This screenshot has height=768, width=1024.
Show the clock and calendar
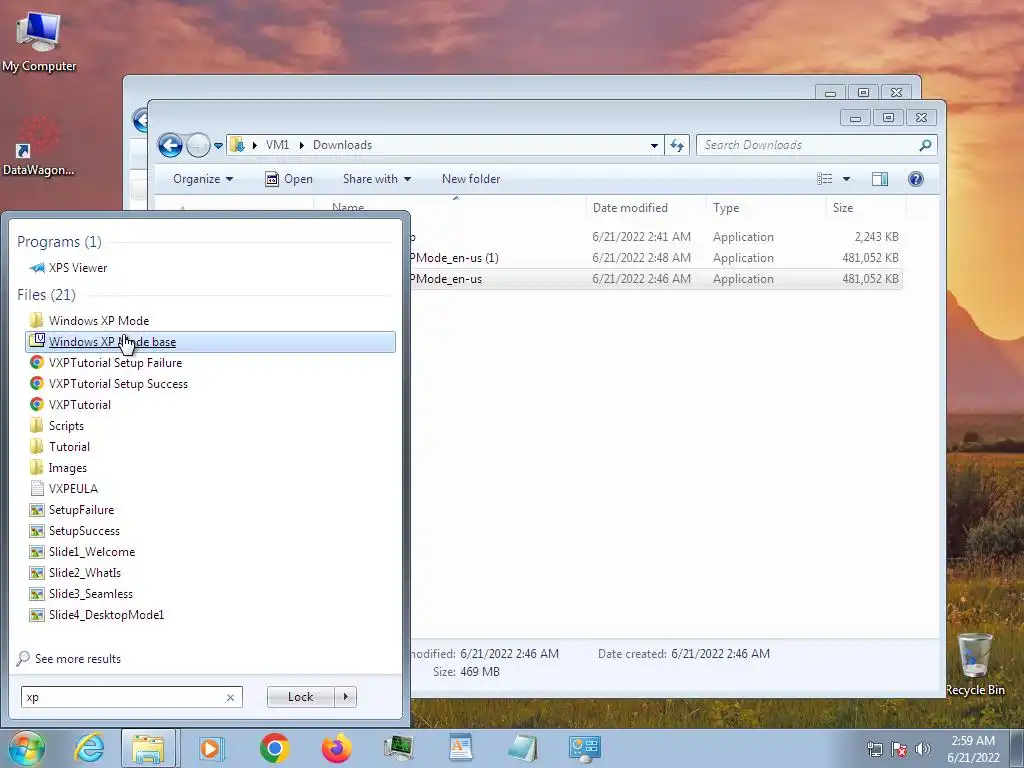(973, 749)
